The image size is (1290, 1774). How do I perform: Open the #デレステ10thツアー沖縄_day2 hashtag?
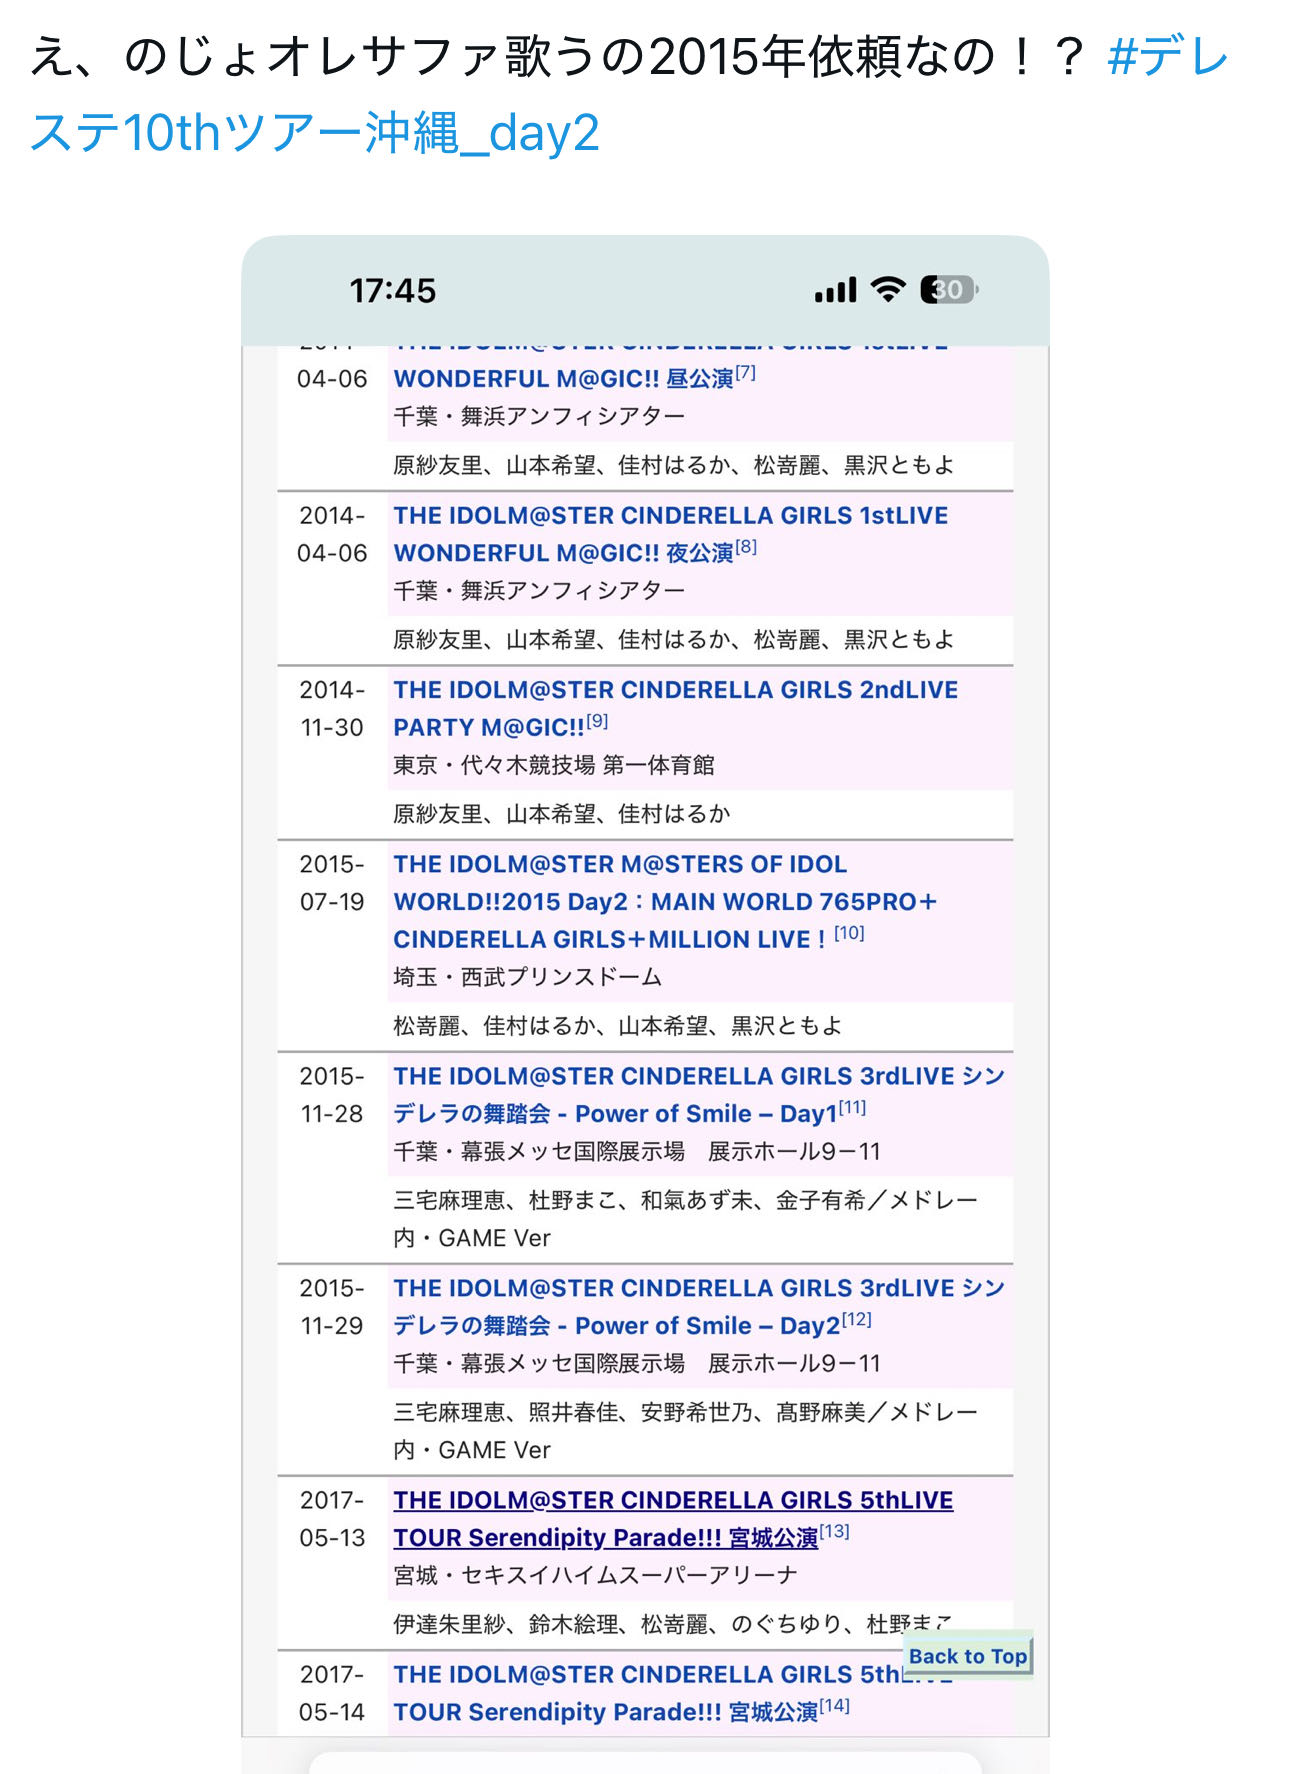[x=629, y=95]
